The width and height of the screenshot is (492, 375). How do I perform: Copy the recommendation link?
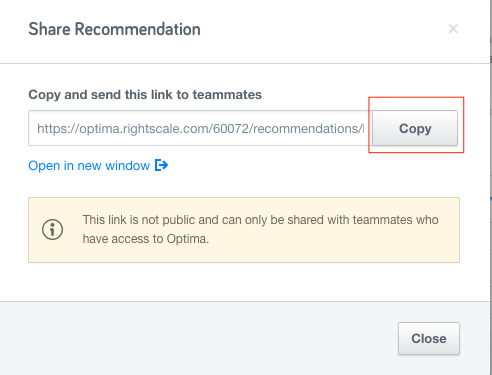pyautogui.click(x=415, y=128)
